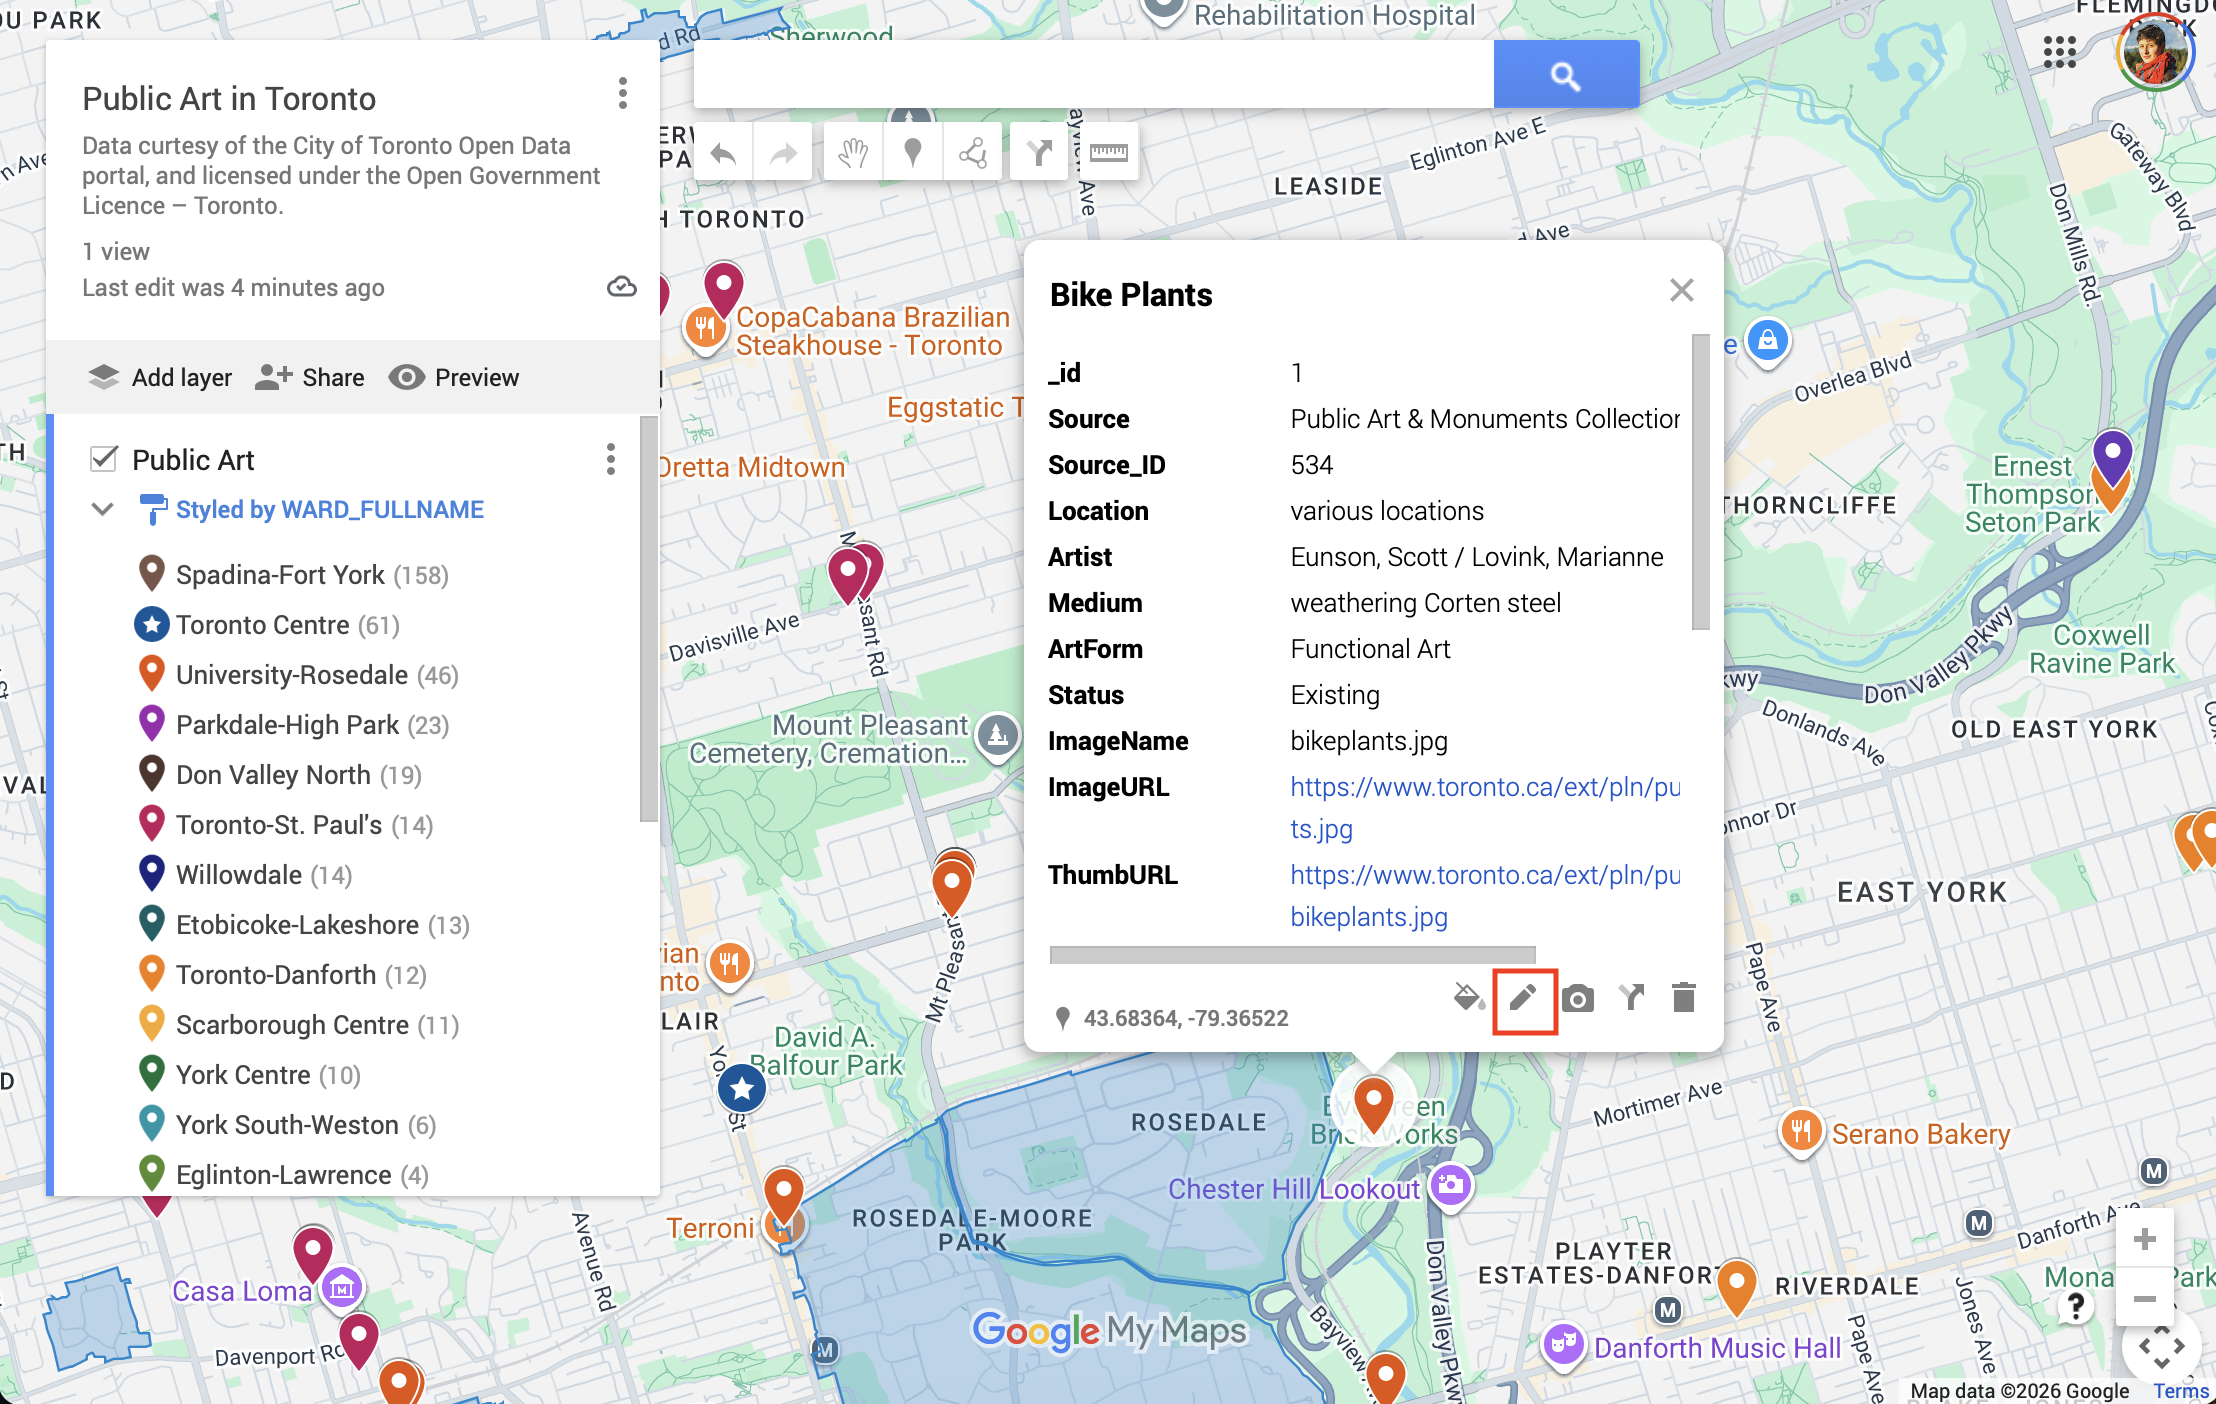Image resolution: width=2216 pixels, height=1404 pixels.
Task: Add image using the camera icon
Action: click(x=1578, y=998)
